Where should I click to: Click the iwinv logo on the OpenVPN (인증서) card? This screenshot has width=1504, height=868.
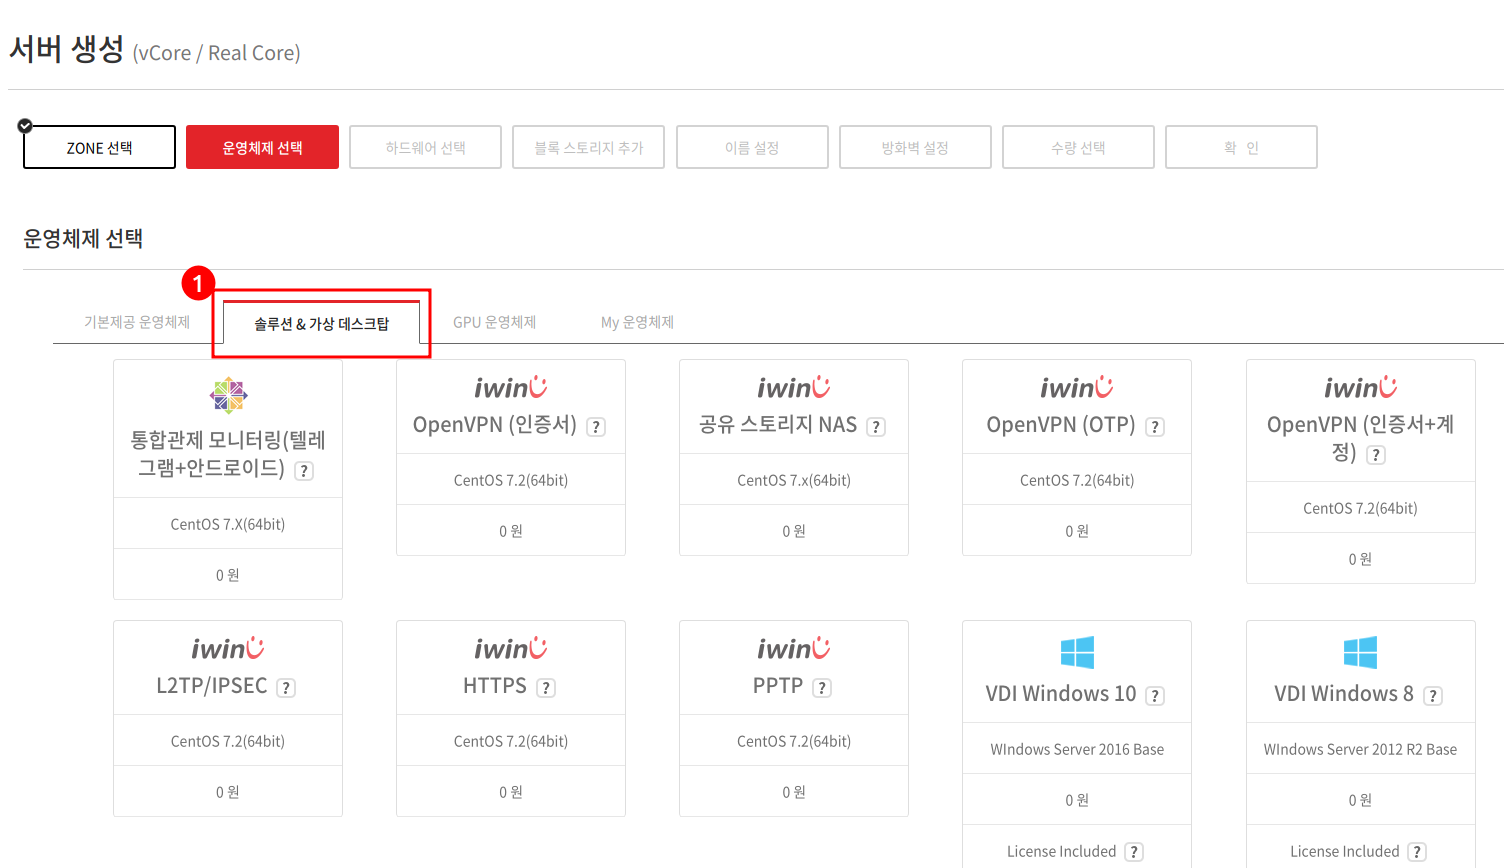511,387
